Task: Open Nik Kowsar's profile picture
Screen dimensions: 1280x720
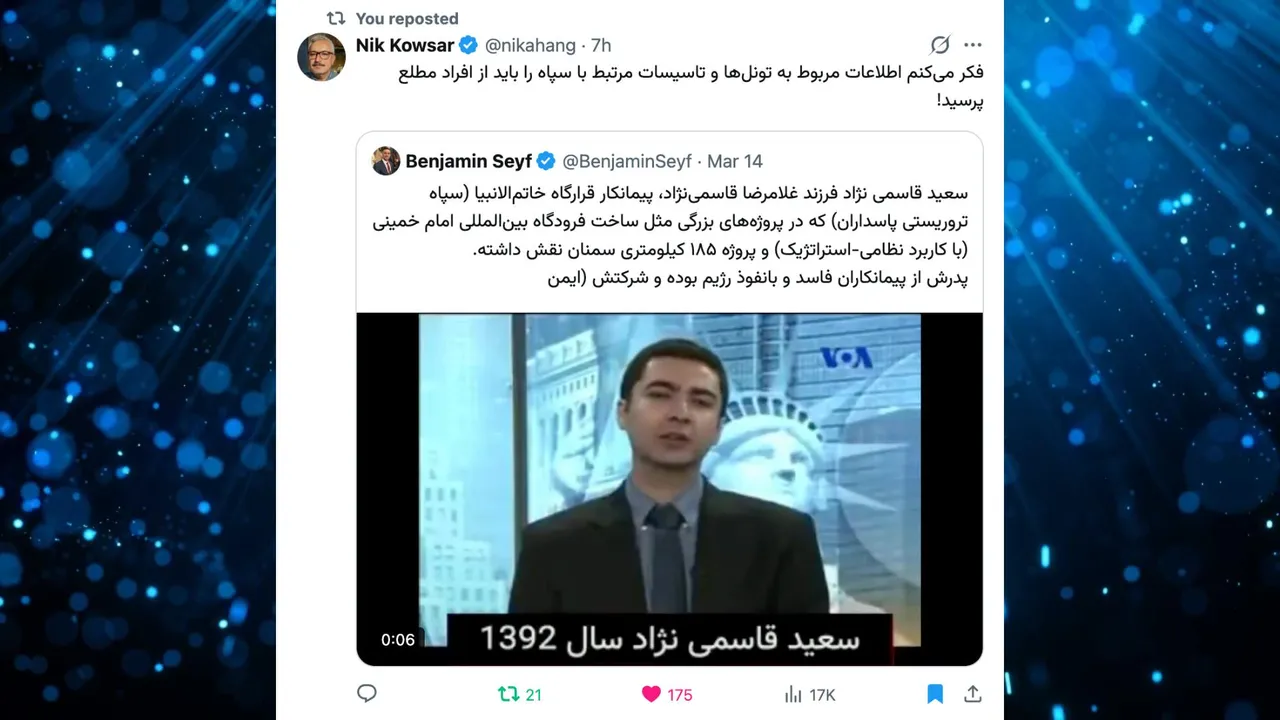Action: tap(321, 57)
